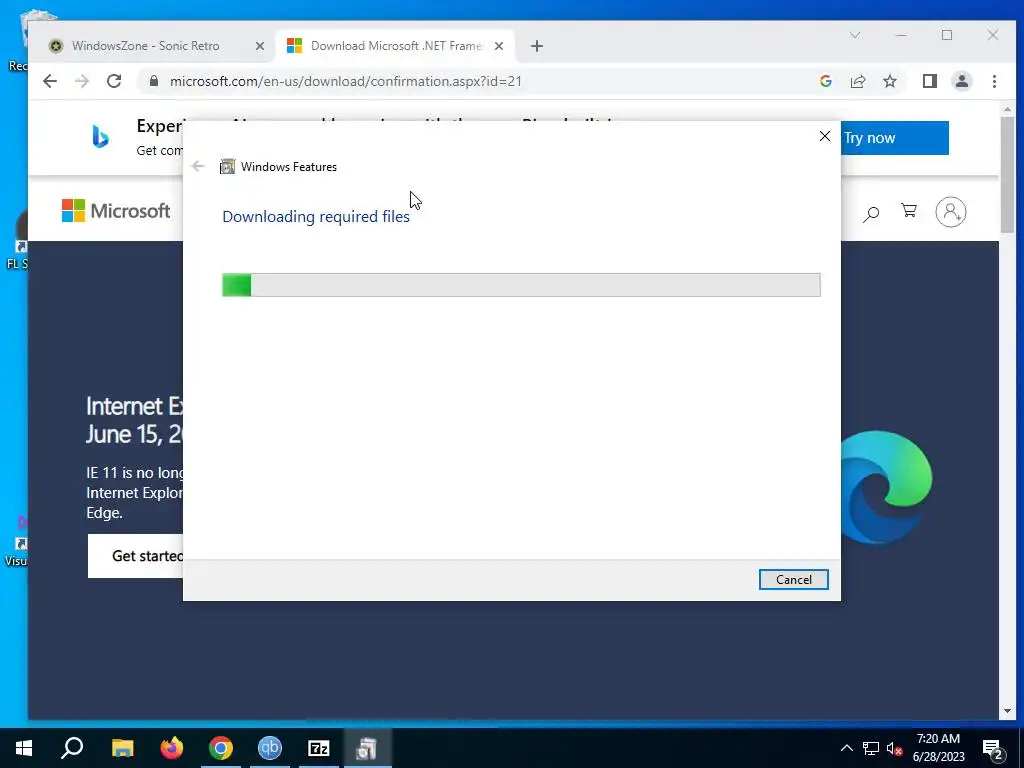Click the Get started button

pyautogui.click(x=136, y=556)
